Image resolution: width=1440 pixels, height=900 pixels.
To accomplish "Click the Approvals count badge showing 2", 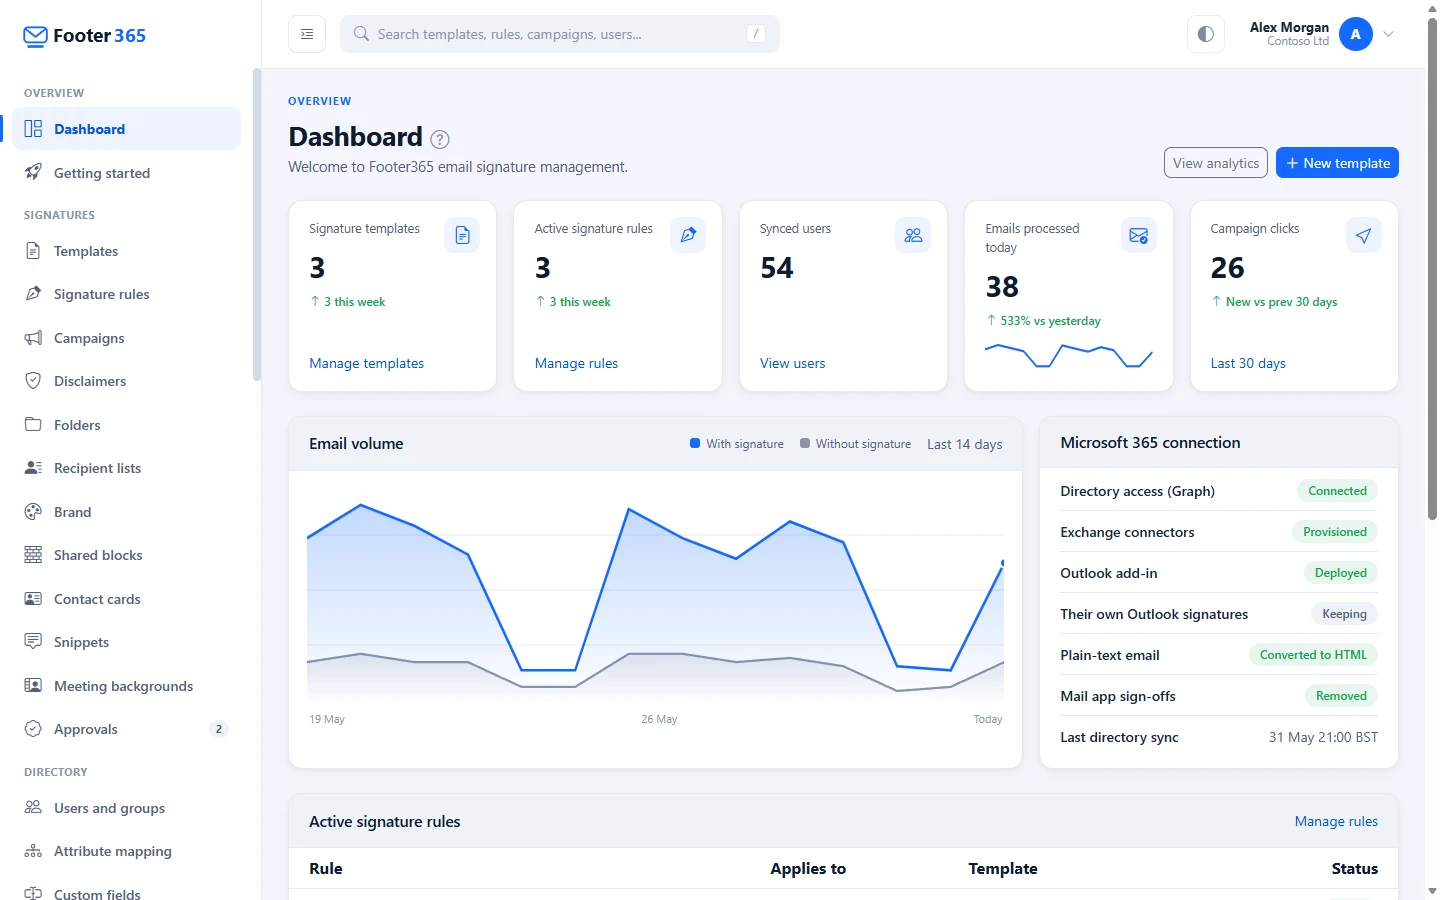I will pyautogui.click(x=219, y=729).
